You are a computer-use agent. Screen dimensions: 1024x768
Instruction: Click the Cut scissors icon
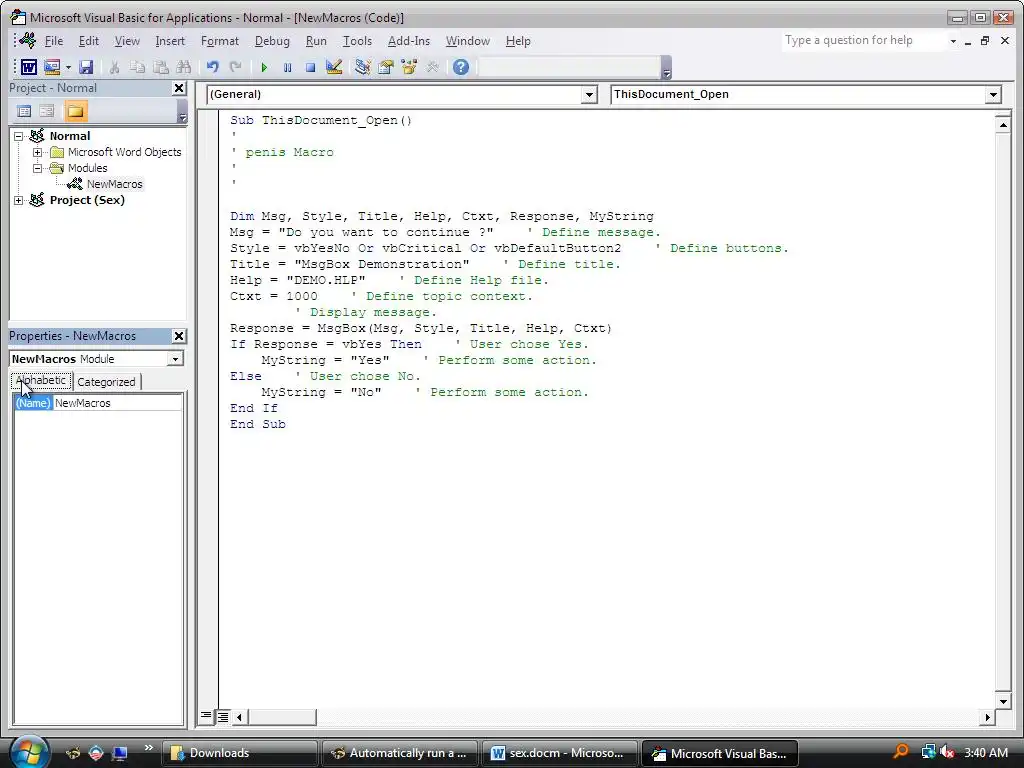115,67
